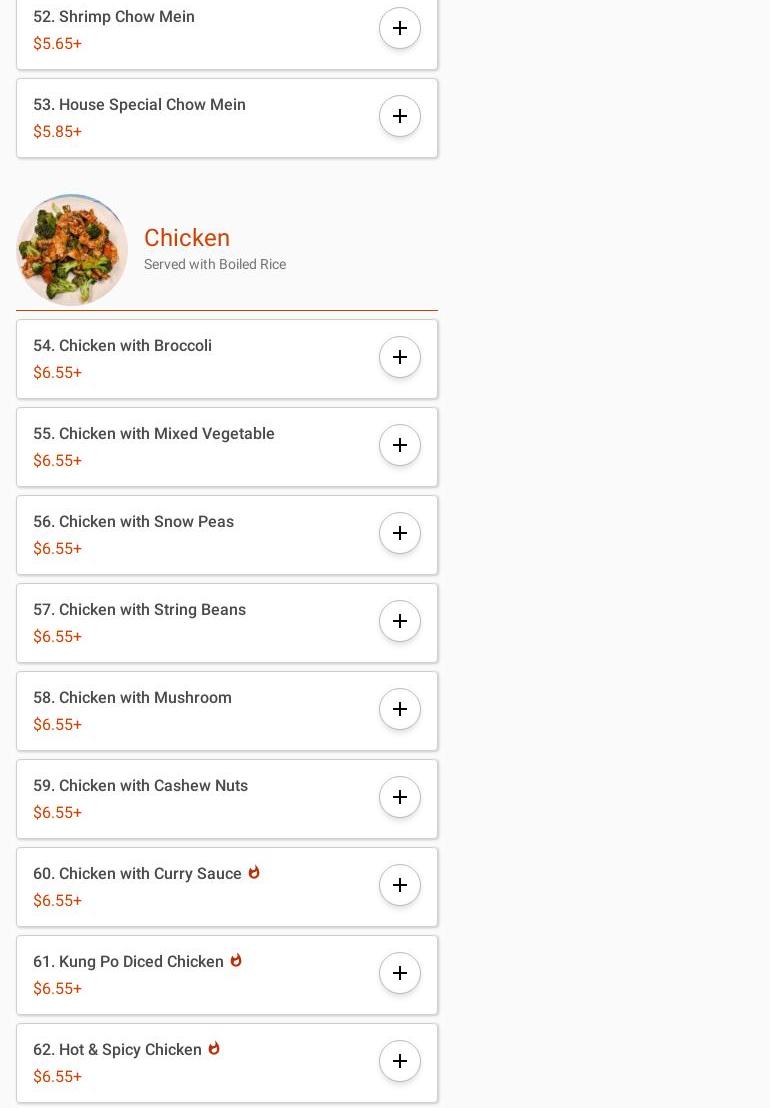Add Chicken with Curry Sauce
Screen dimensions: 770x1108
point(400,886)
